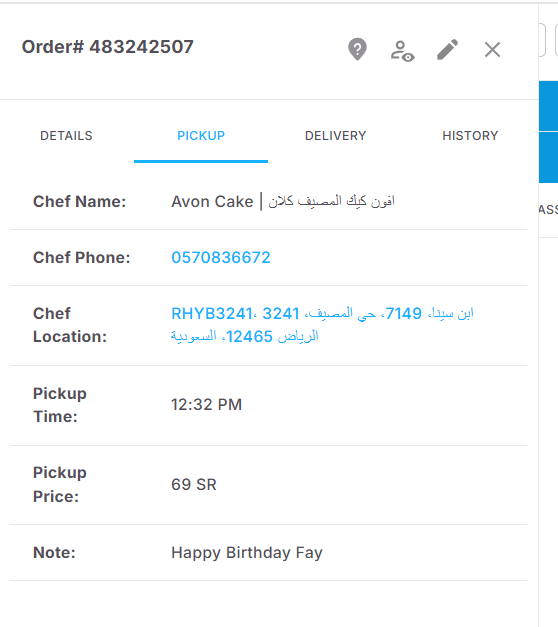Switch to the Details tab
The height and width of the screenshot is (627, 558).
66,136
